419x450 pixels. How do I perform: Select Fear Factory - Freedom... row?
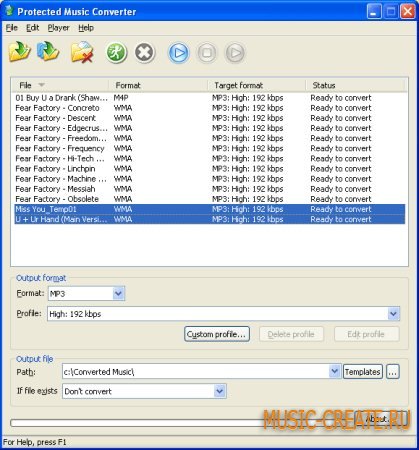click(210, 138)
